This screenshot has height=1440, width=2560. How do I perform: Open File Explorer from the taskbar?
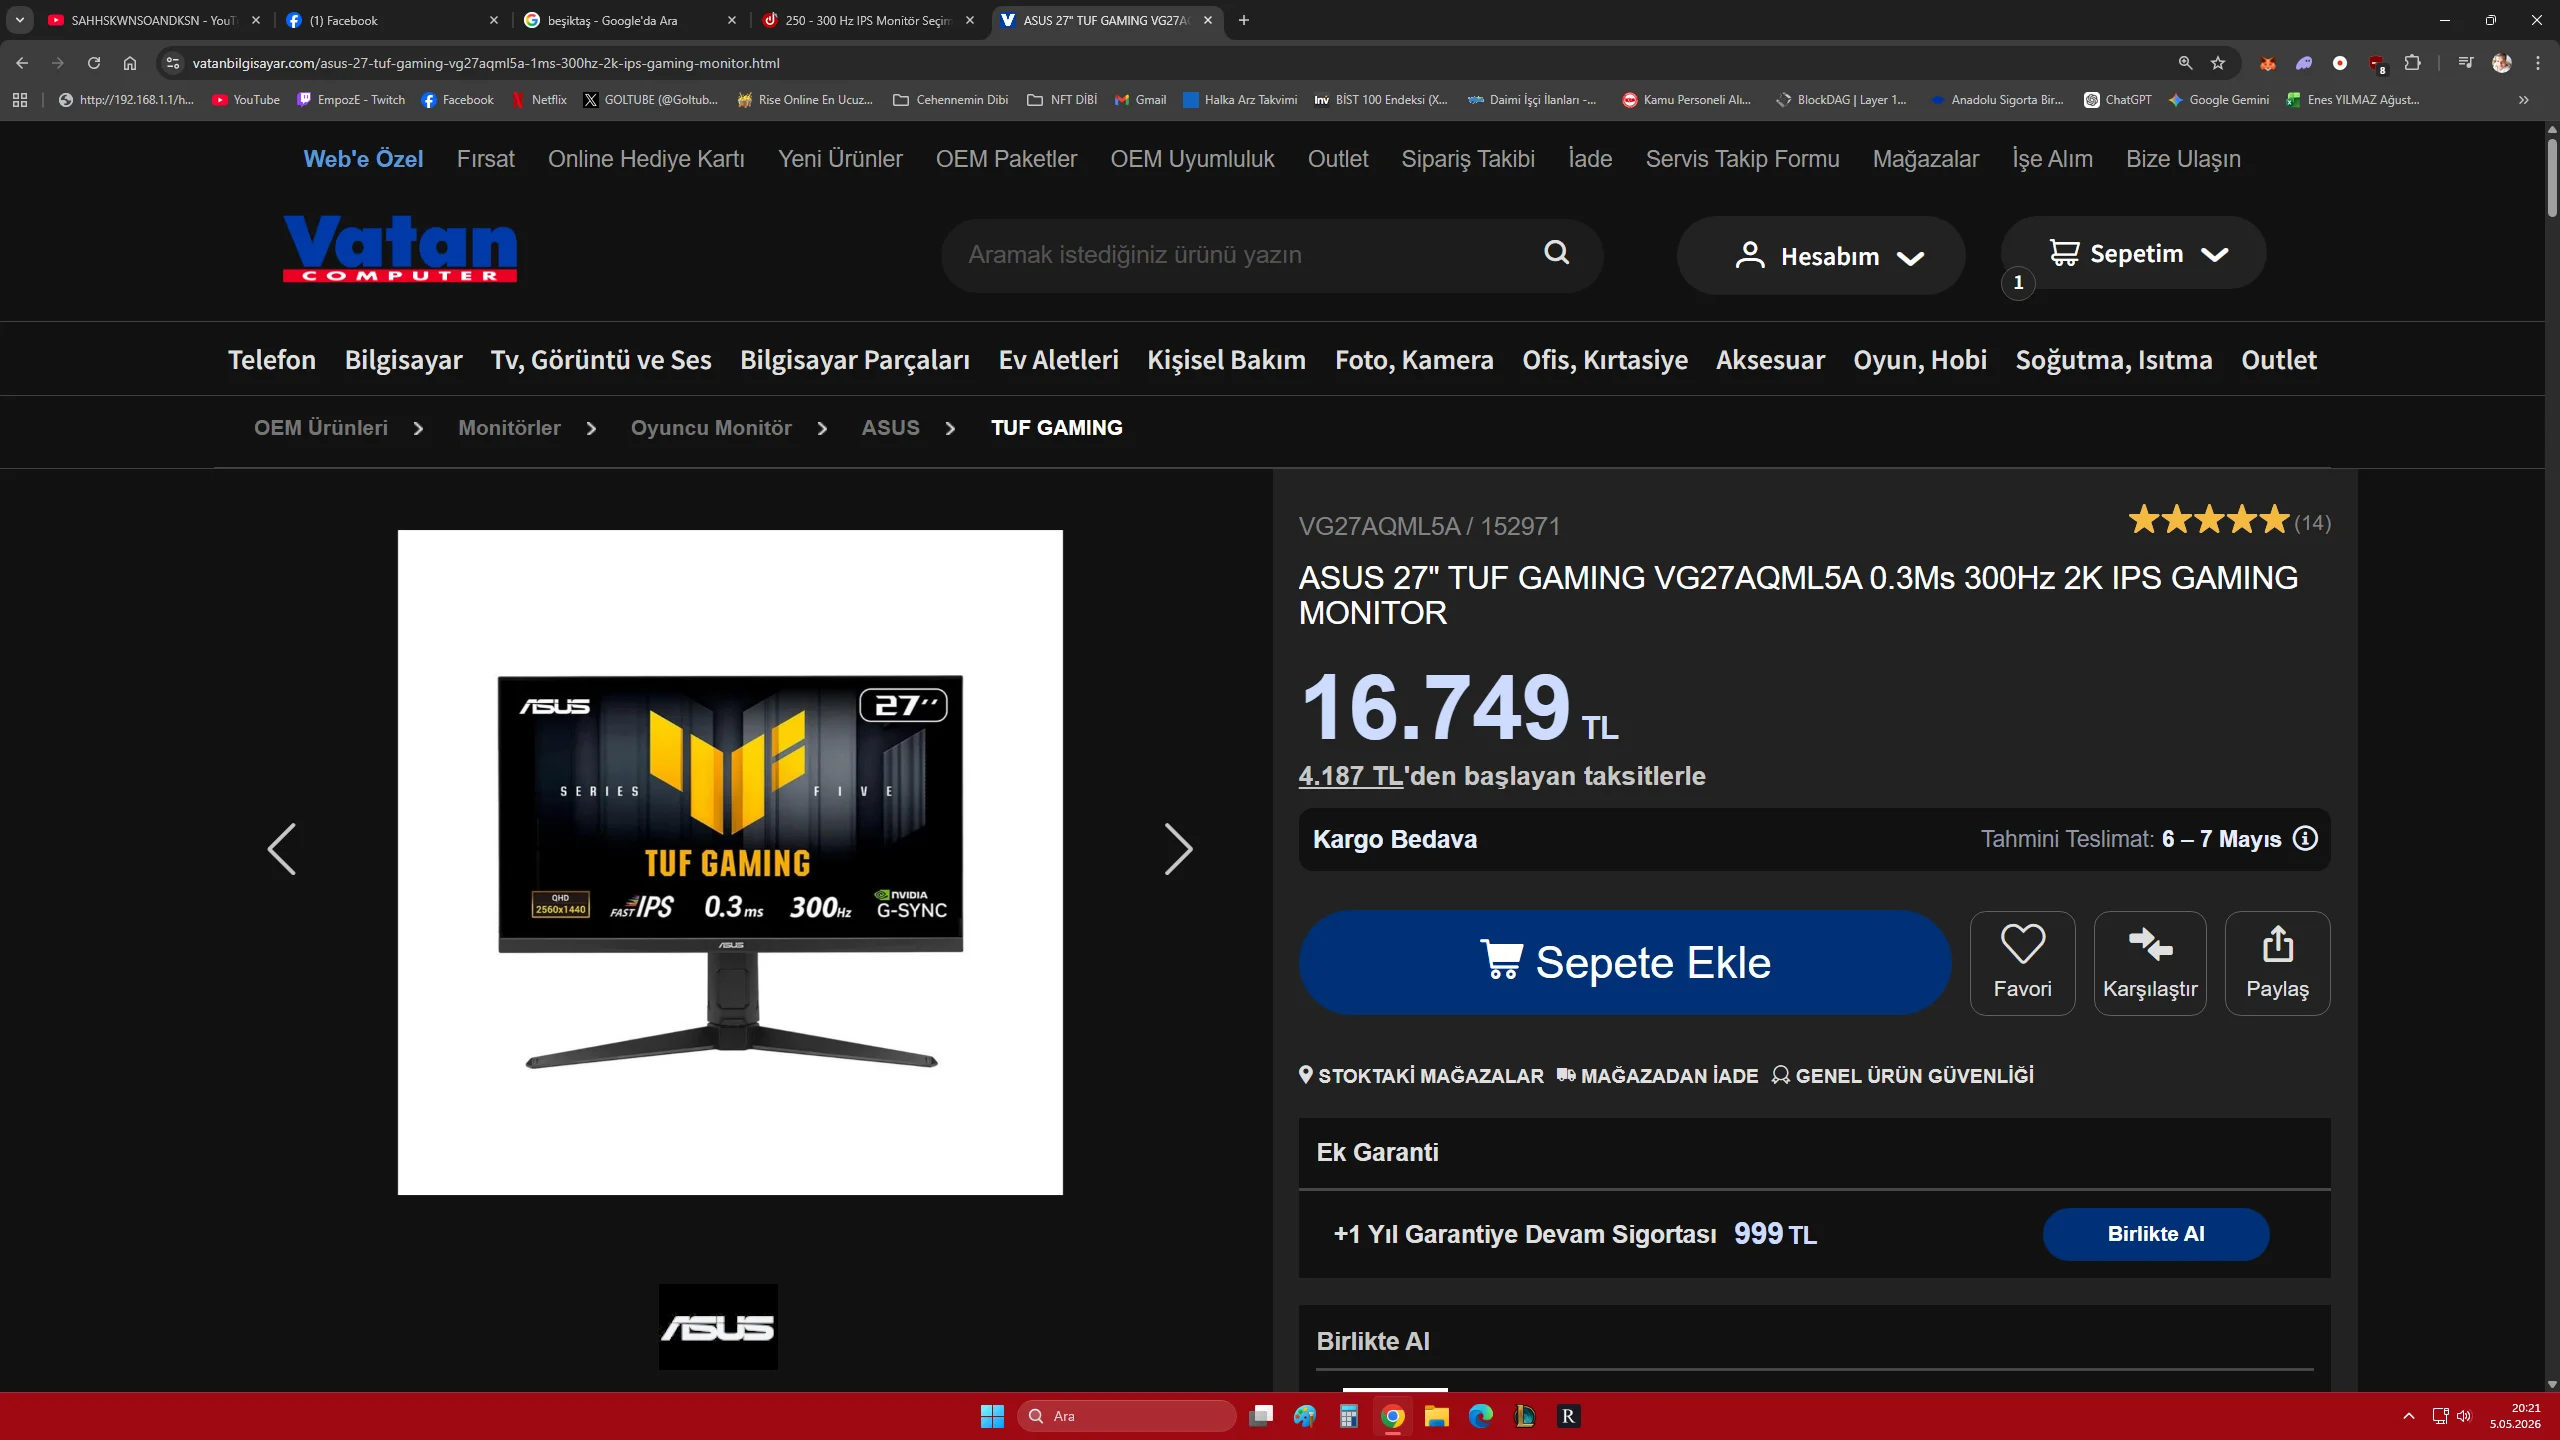click(1437, 1416)
